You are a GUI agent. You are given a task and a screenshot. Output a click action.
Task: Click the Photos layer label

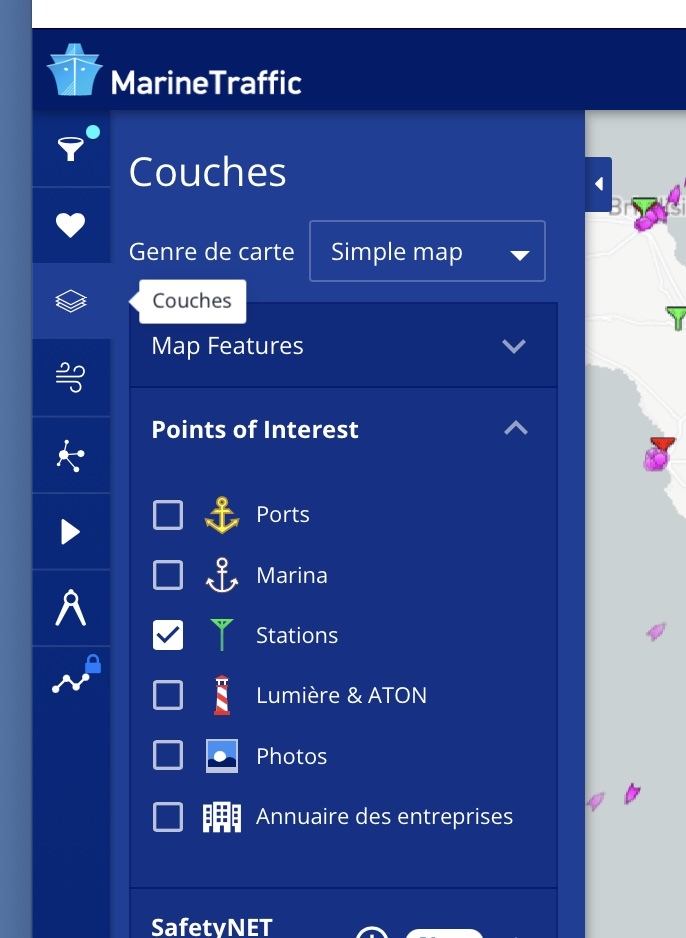pos(291,756)
